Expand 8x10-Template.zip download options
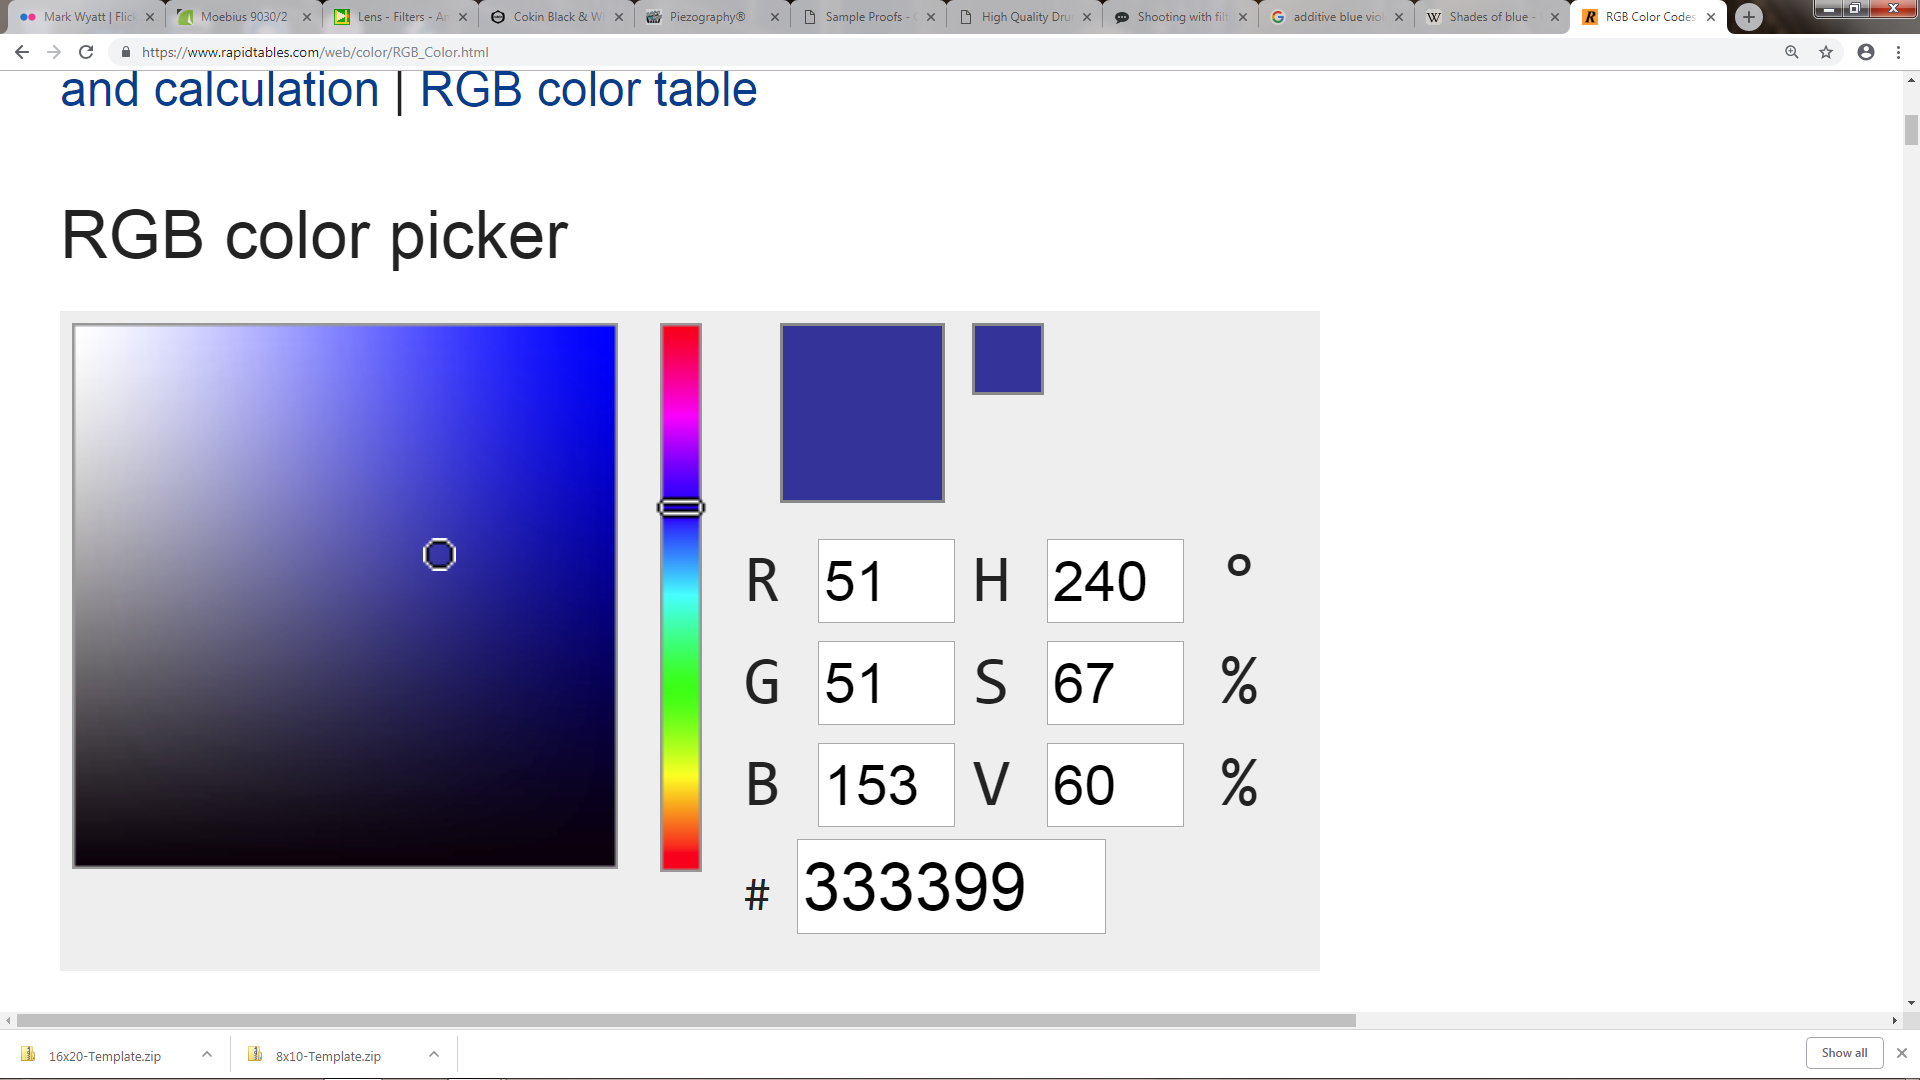The height and width of the screenshot is (1080, 1920). (x=434, y=1055)
